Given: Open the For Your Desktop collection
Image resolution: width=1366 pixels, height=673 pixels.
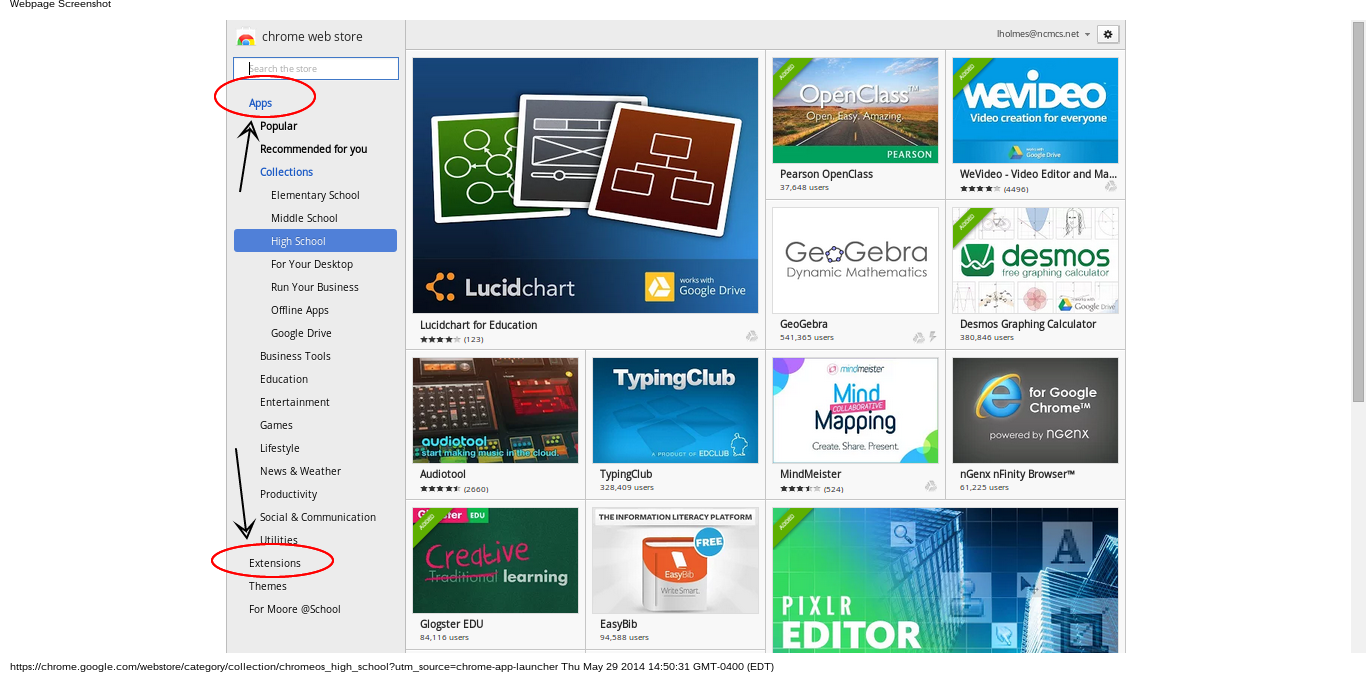Looking at the screenshot, I should 312,264.
